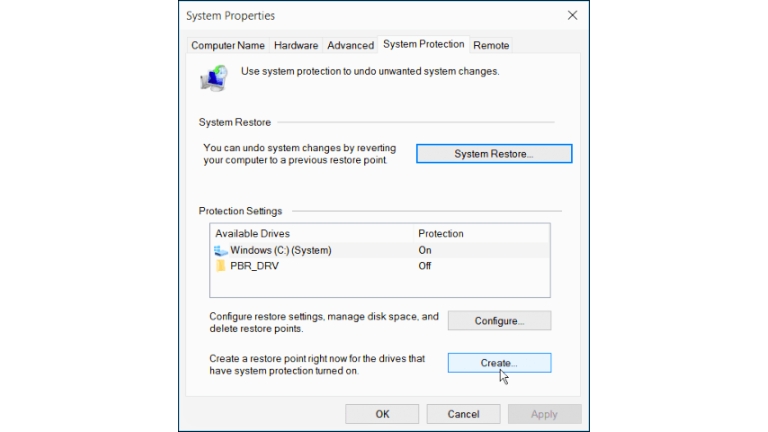Go to the Advanced tab
Screen dimensions: 768x432
(350, 46)
